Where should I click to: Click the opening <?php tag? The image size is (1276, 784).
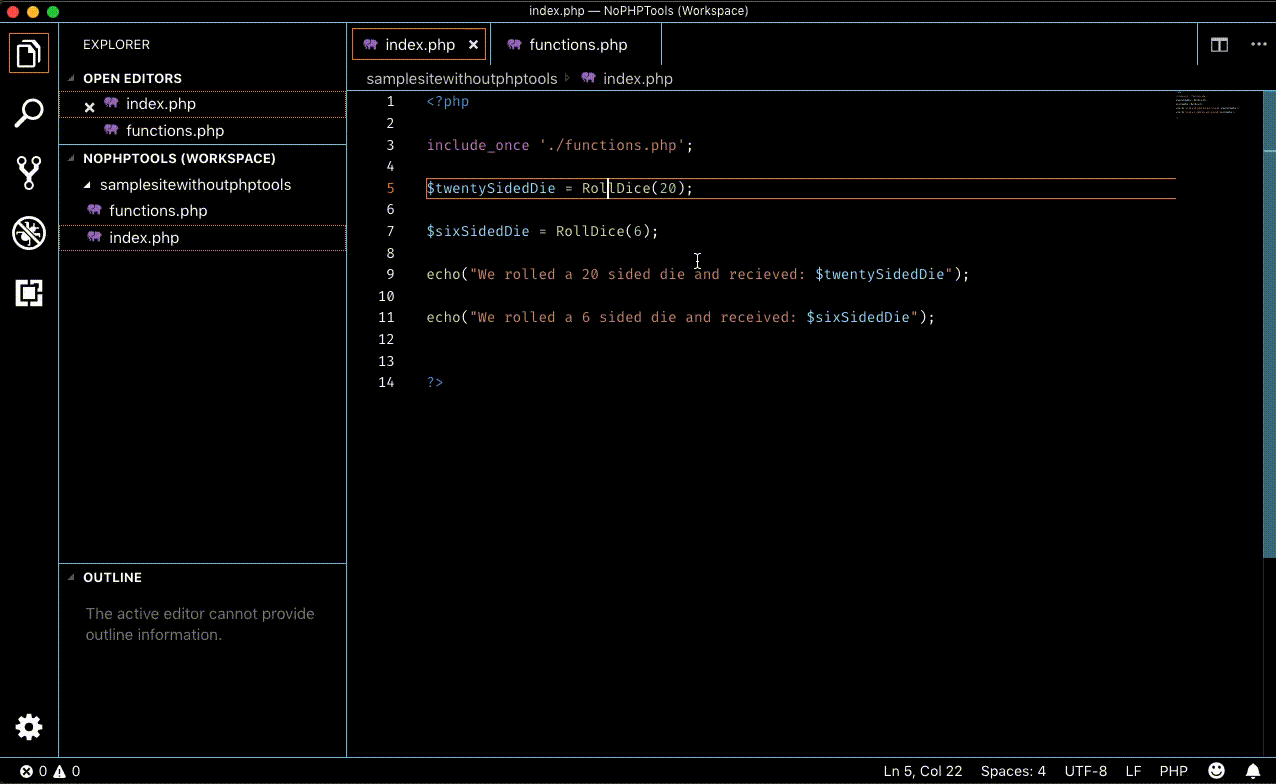tap(448, 102)
